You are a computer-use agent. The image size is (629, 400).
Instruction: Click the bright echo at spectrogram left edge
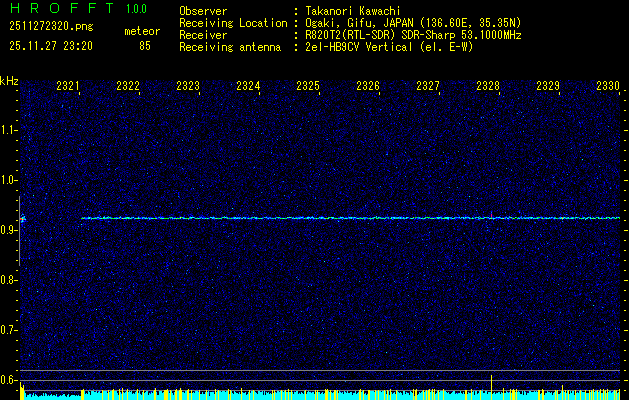pyautogui.click(x=22, y=219)
